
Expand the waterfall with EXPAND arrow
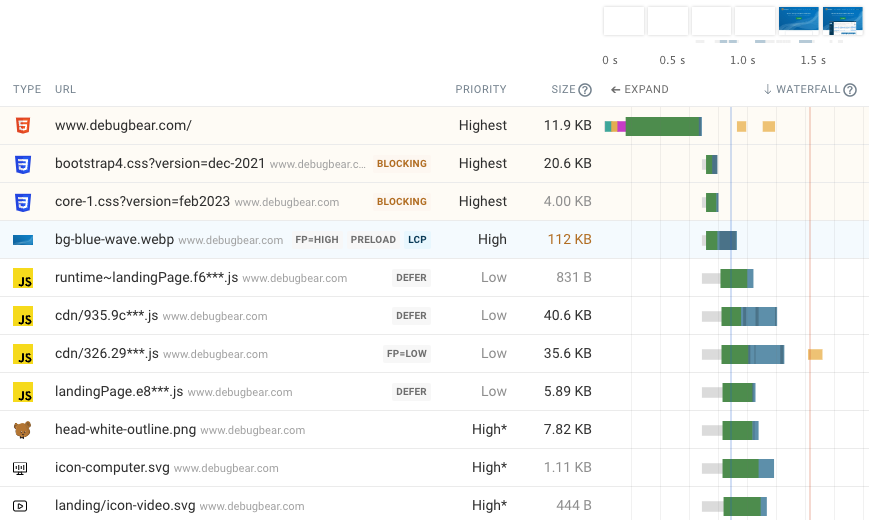coord(640,89)
